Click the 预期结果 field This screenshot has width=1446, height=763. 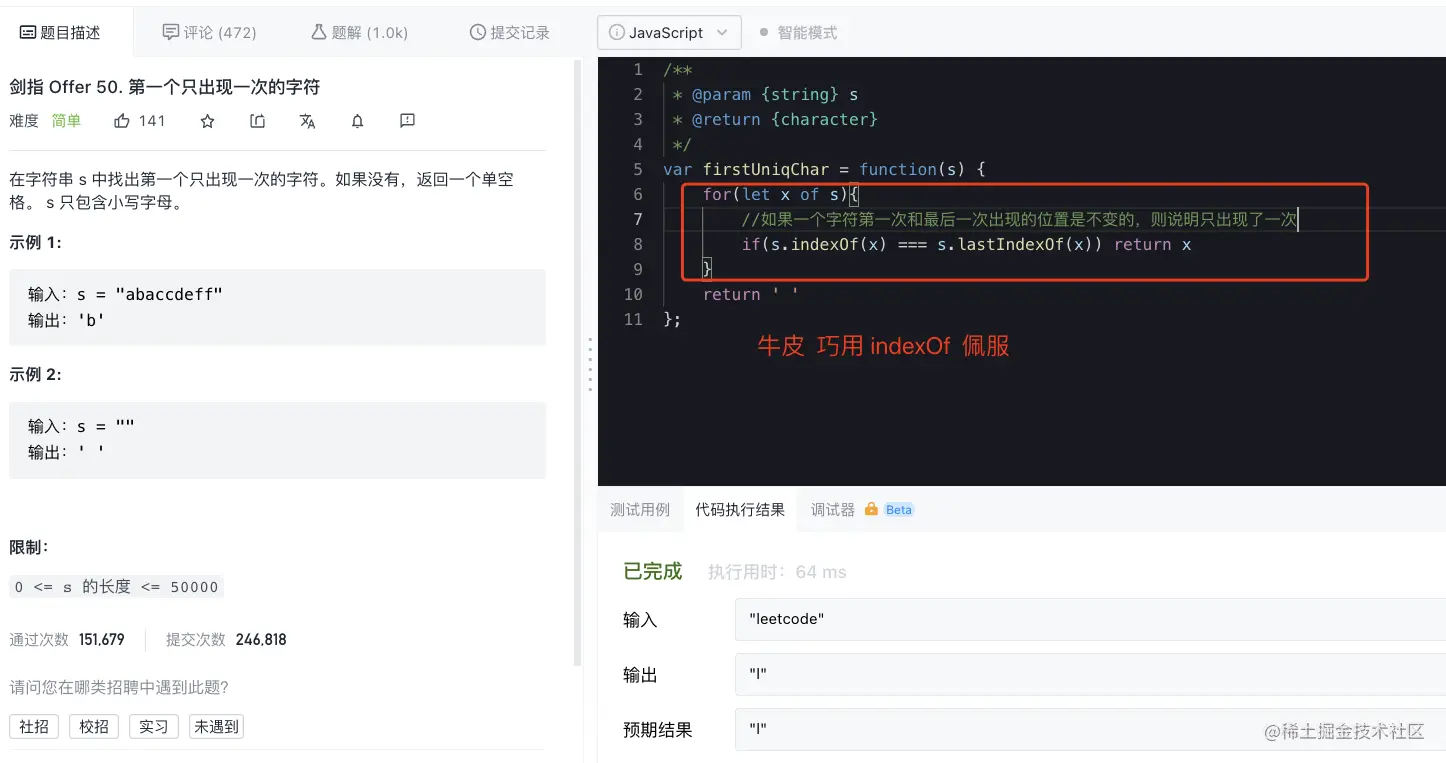[1090, 730]
